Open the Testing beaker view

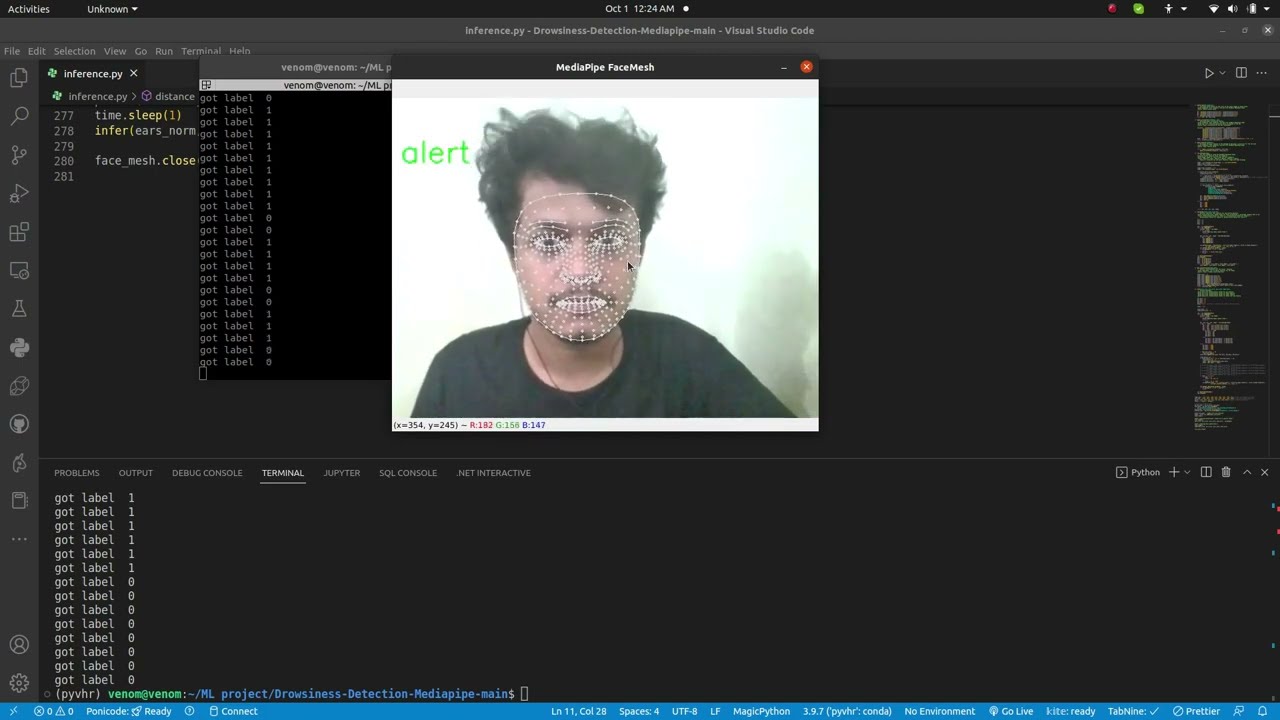pos(19,309)
